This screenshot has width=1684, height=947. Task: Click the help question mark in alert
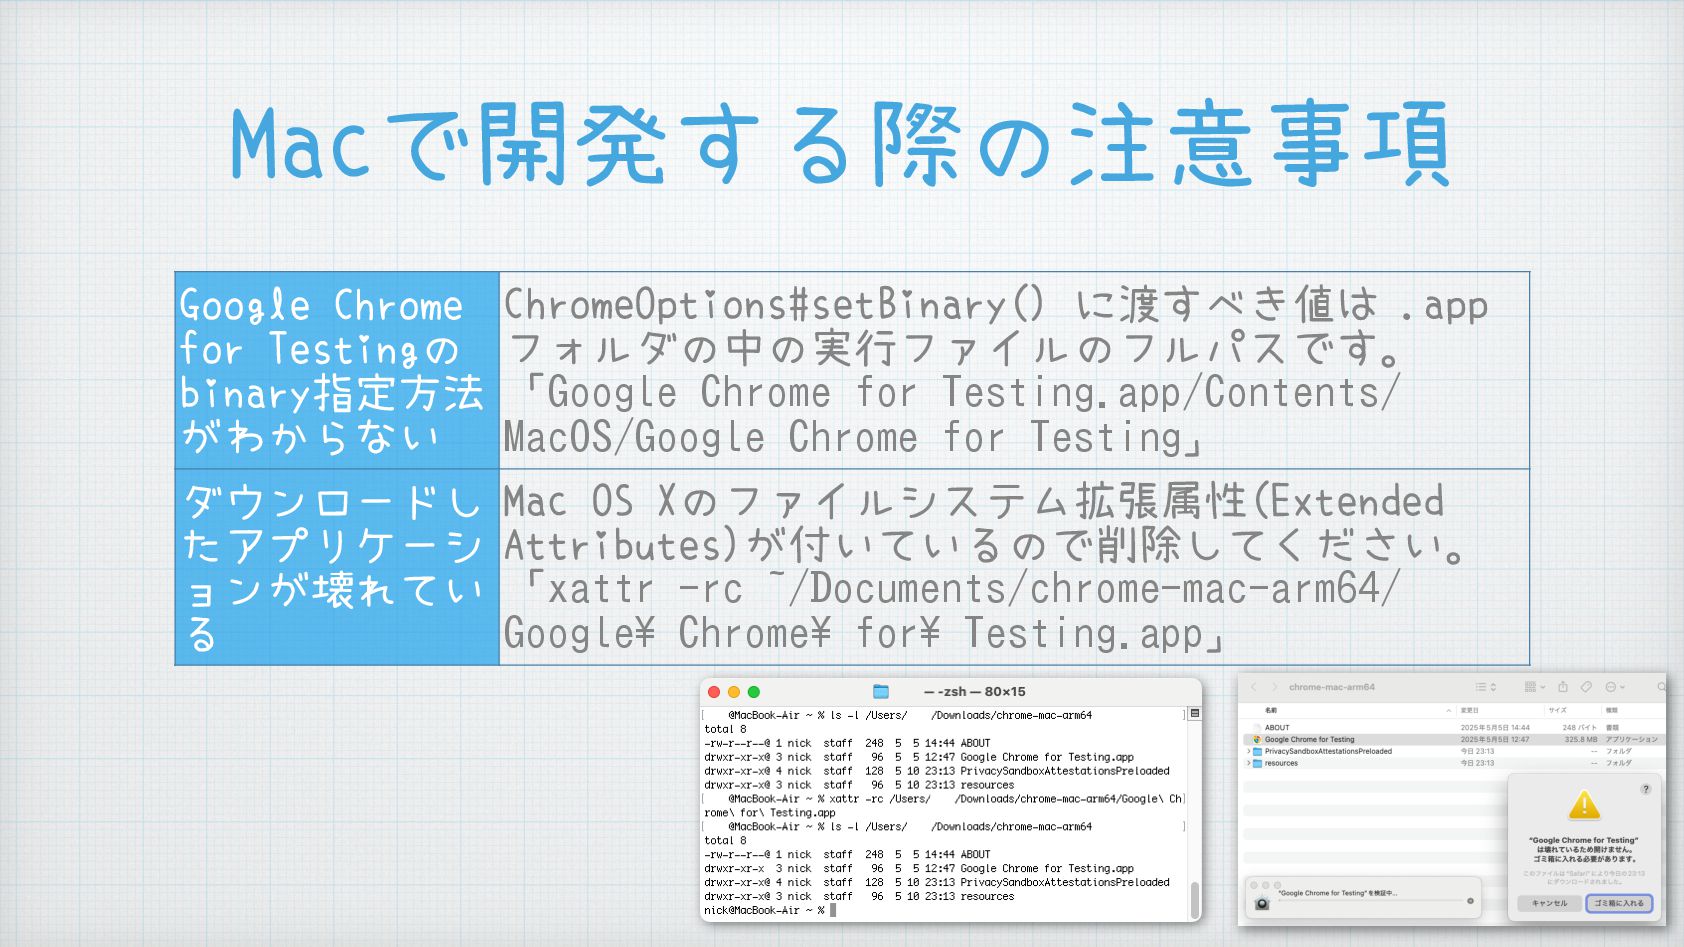pyautogui.click(x=1646, y=789)
